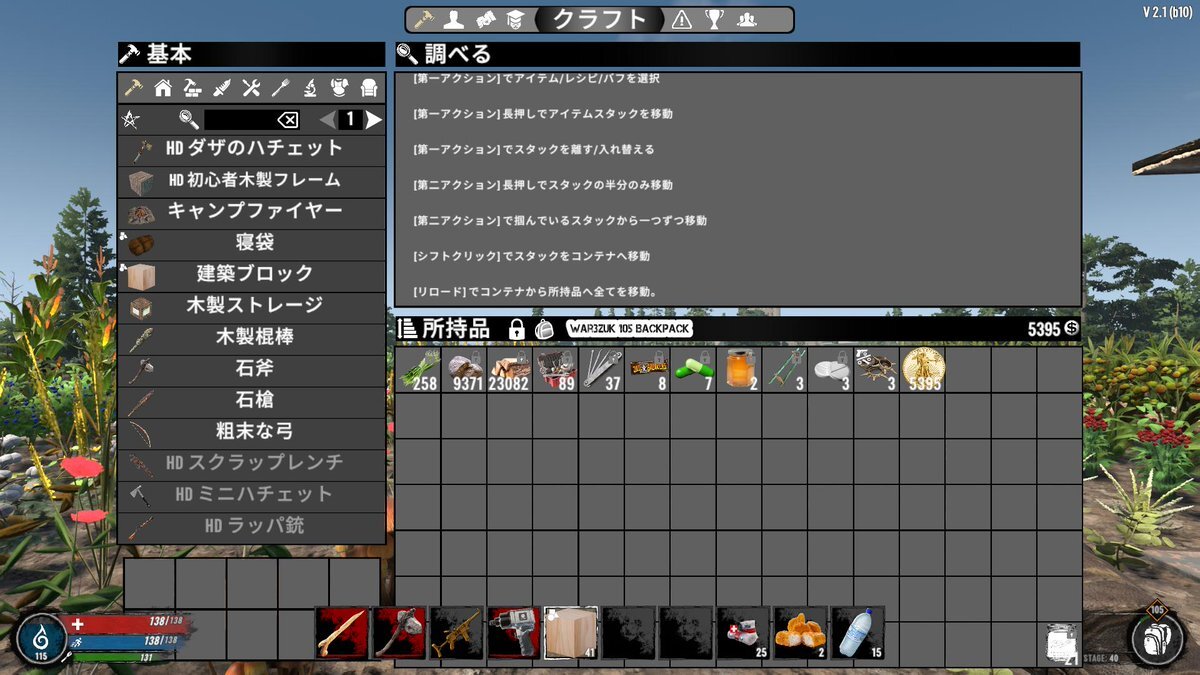Viewport: 1200px width, 675px height.
Task: Select the house building category filter
Action: point(163,88)
